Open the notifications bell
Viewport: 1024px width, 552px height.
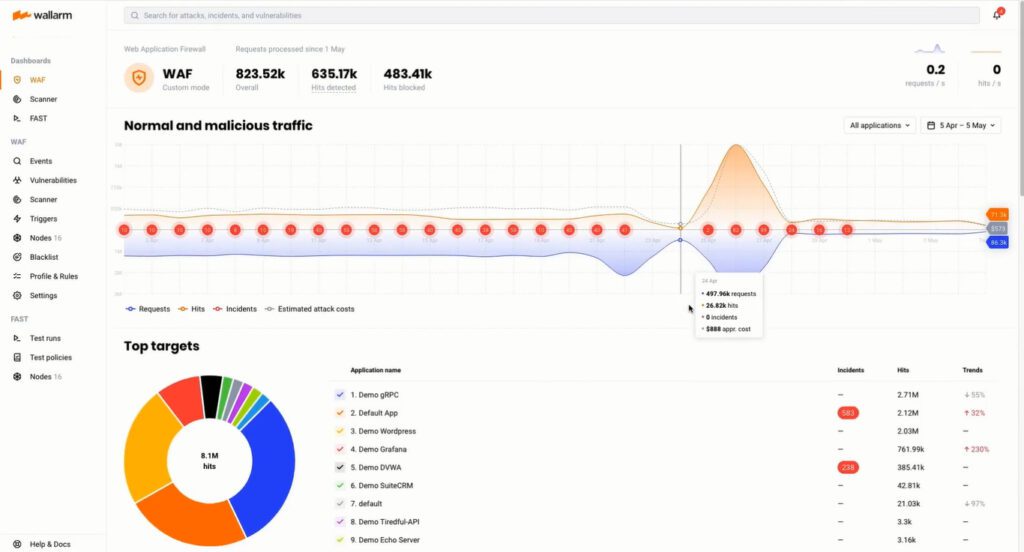point(997,15)
